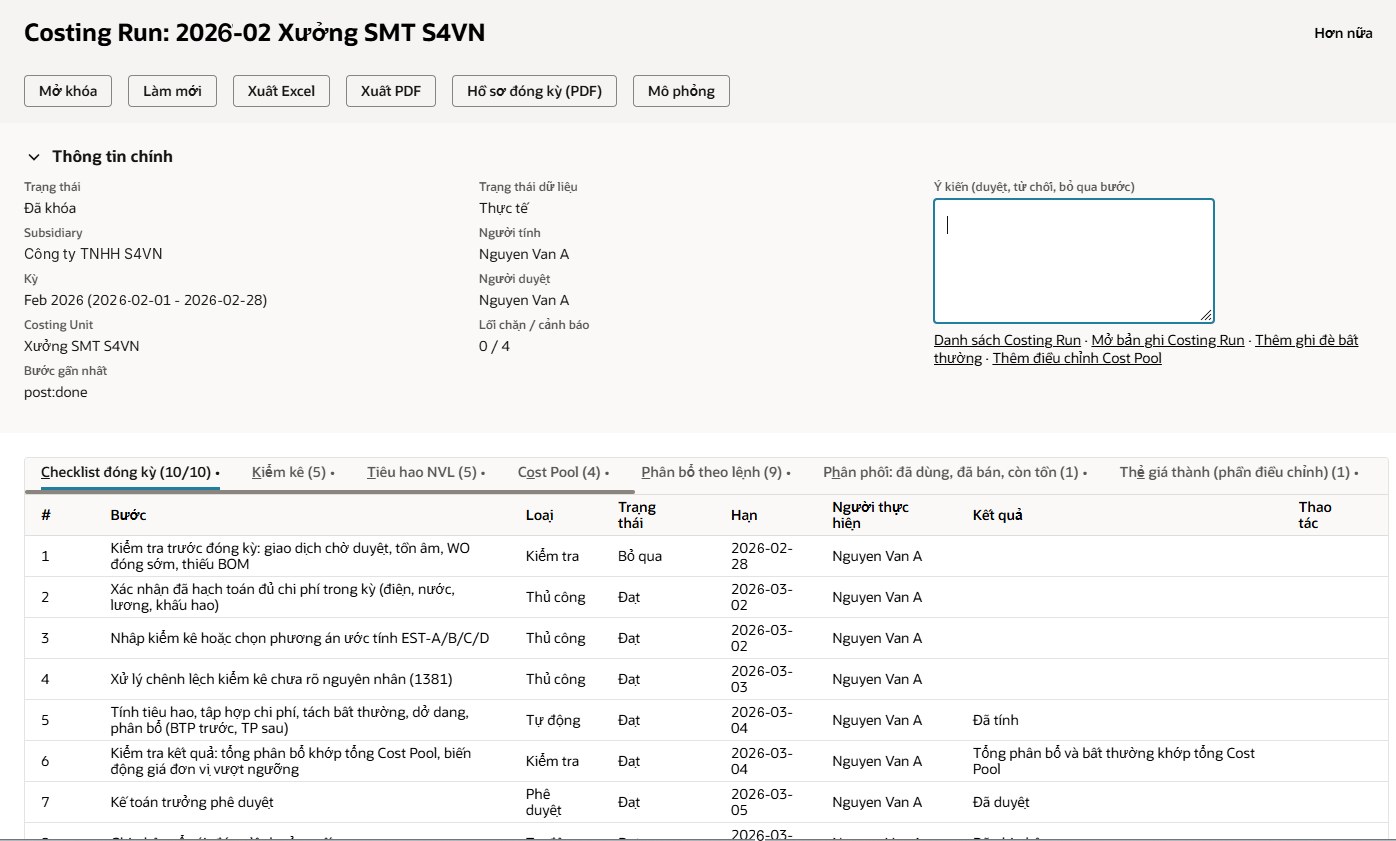Image resolution: width=1396 pixels, height=841 pixels.
Task: Open the Phân phối: đã dùng, đã bán, còn tồn tab
Action: coord(955,472)
